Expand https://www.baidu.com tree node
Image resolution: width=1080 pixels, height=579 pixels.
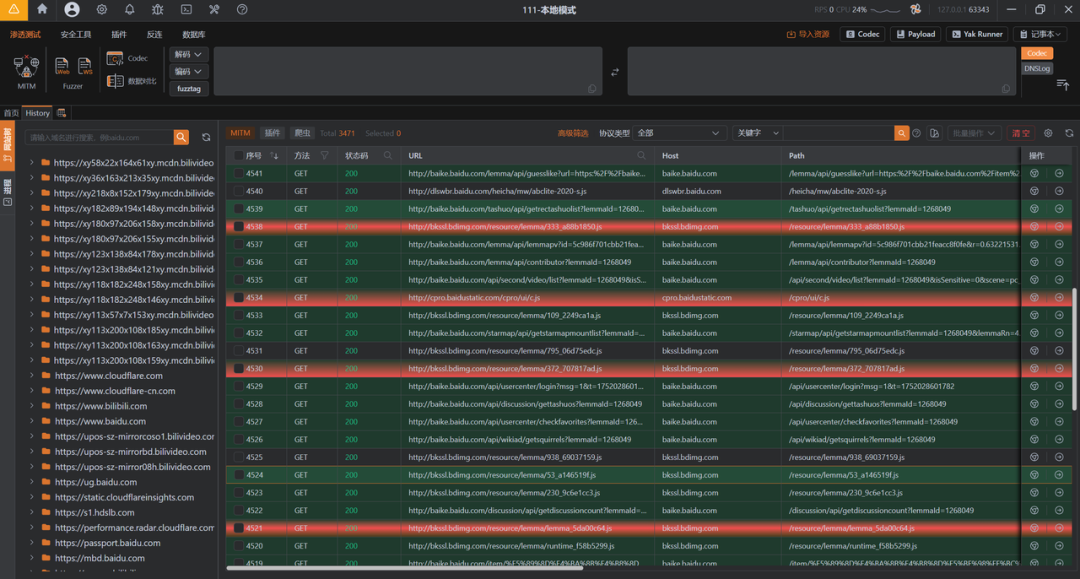click(32, 421)
